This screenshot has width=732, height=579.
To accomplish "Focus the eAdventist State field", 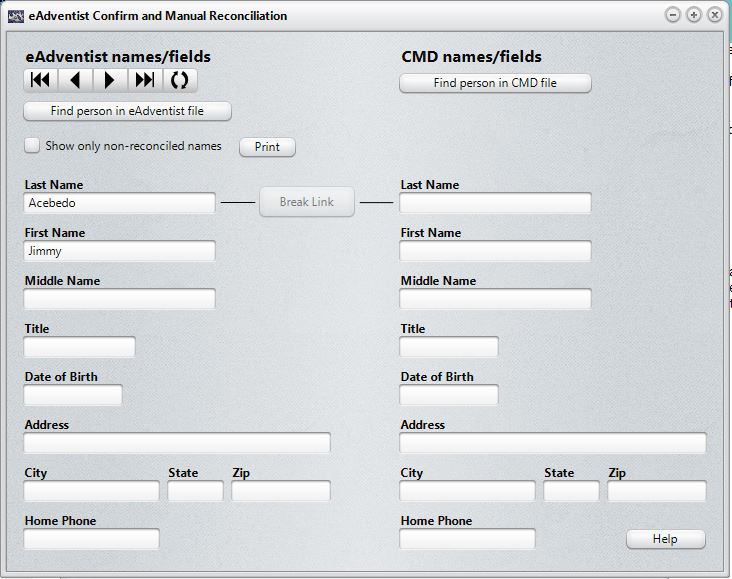I will pyautogui.click(x=196, y=491).
